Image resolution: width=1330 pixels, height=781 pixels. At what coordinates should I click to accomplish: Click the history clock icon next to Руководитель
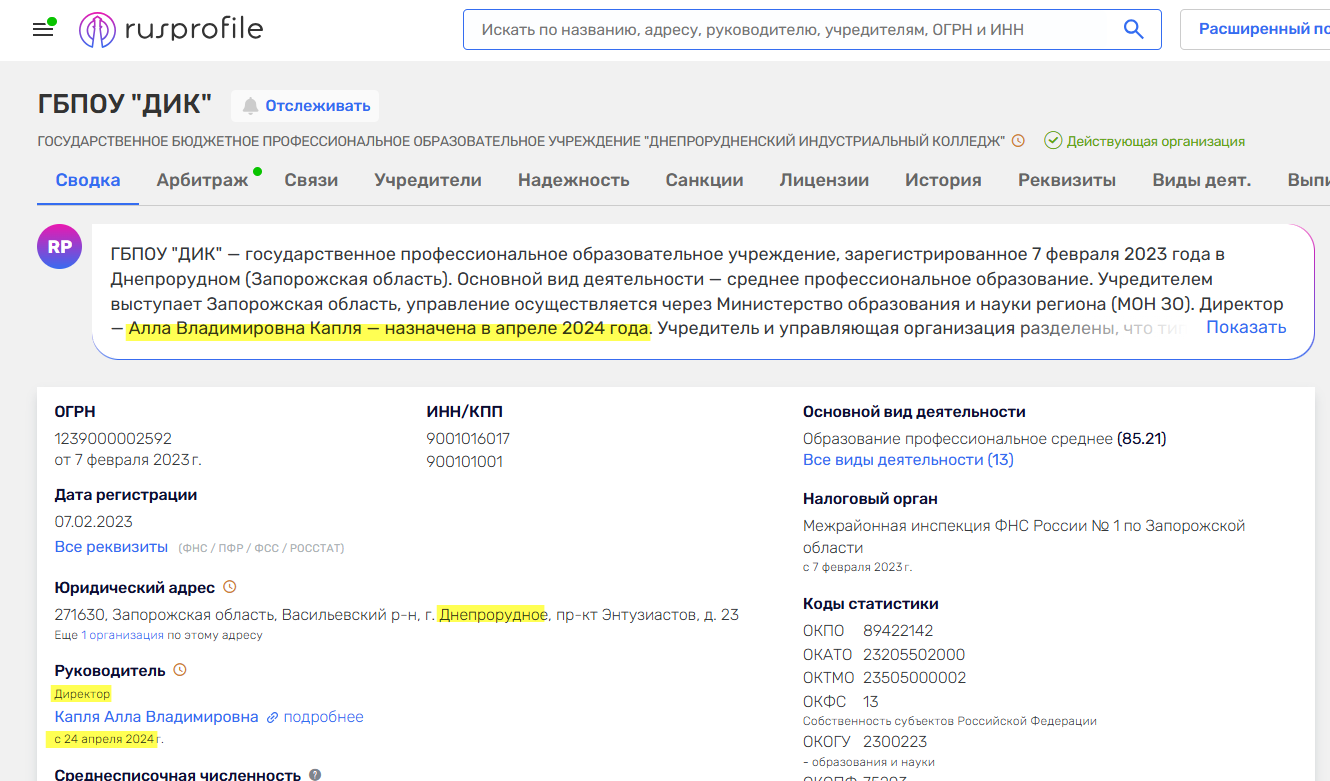coord(180,670)
